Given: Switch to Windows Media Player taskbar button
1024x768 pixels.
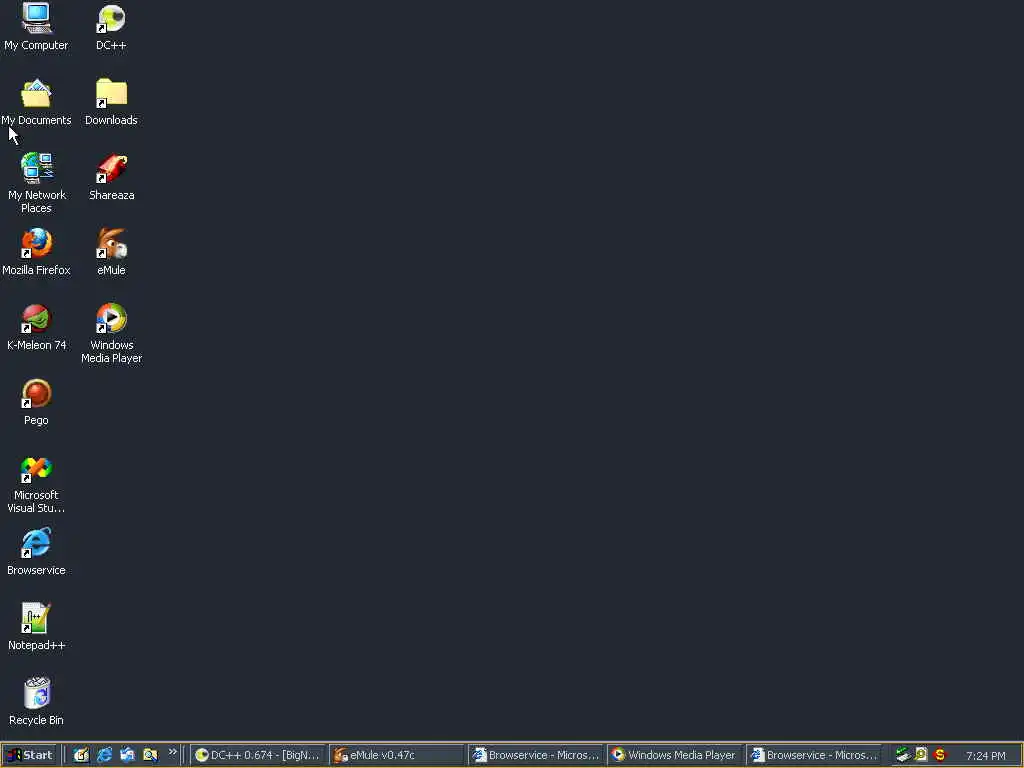Looking at the screenshot, I should [x=675, y=755].
